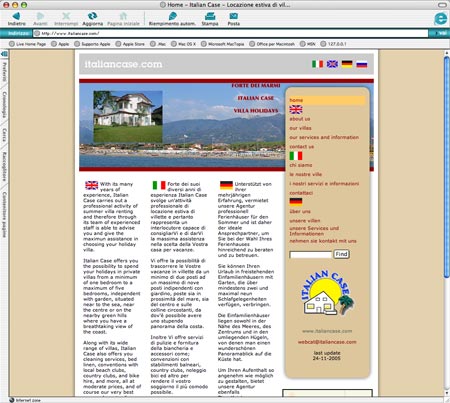
Task: Click the toolbar collapse button in title bar
Action: (x=442, y=5)
